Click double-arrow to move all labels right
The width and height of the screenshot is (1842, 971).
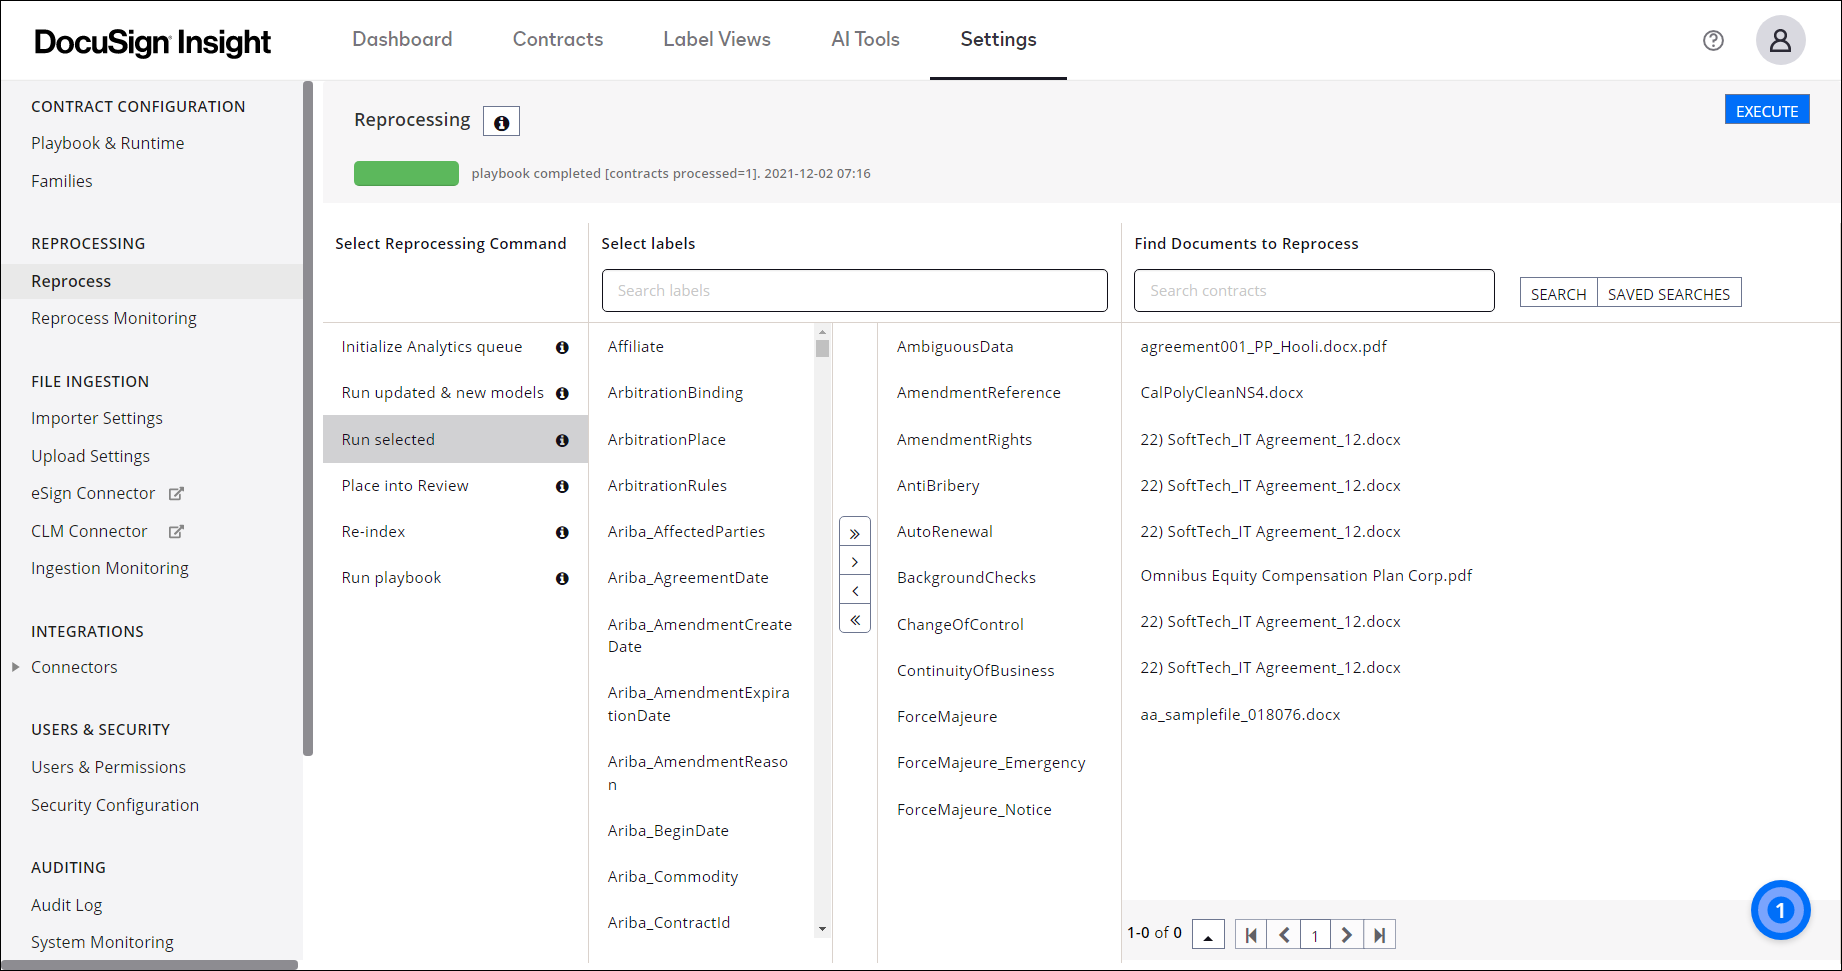click(x=854, y=533)
